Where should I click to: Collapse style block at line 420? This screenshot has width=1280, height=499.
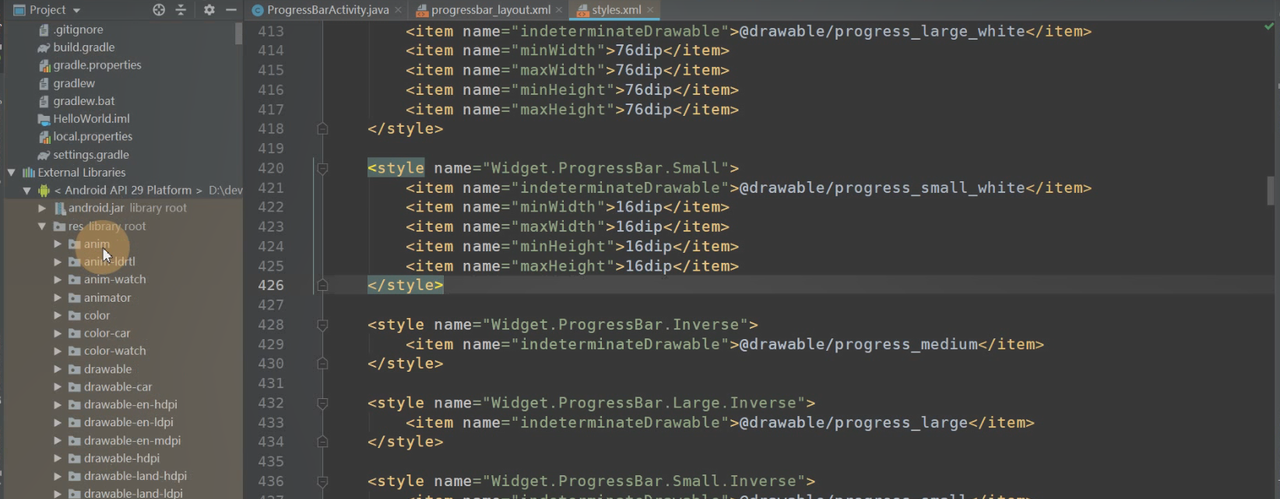pyautogui.click(x=322, y=168)
